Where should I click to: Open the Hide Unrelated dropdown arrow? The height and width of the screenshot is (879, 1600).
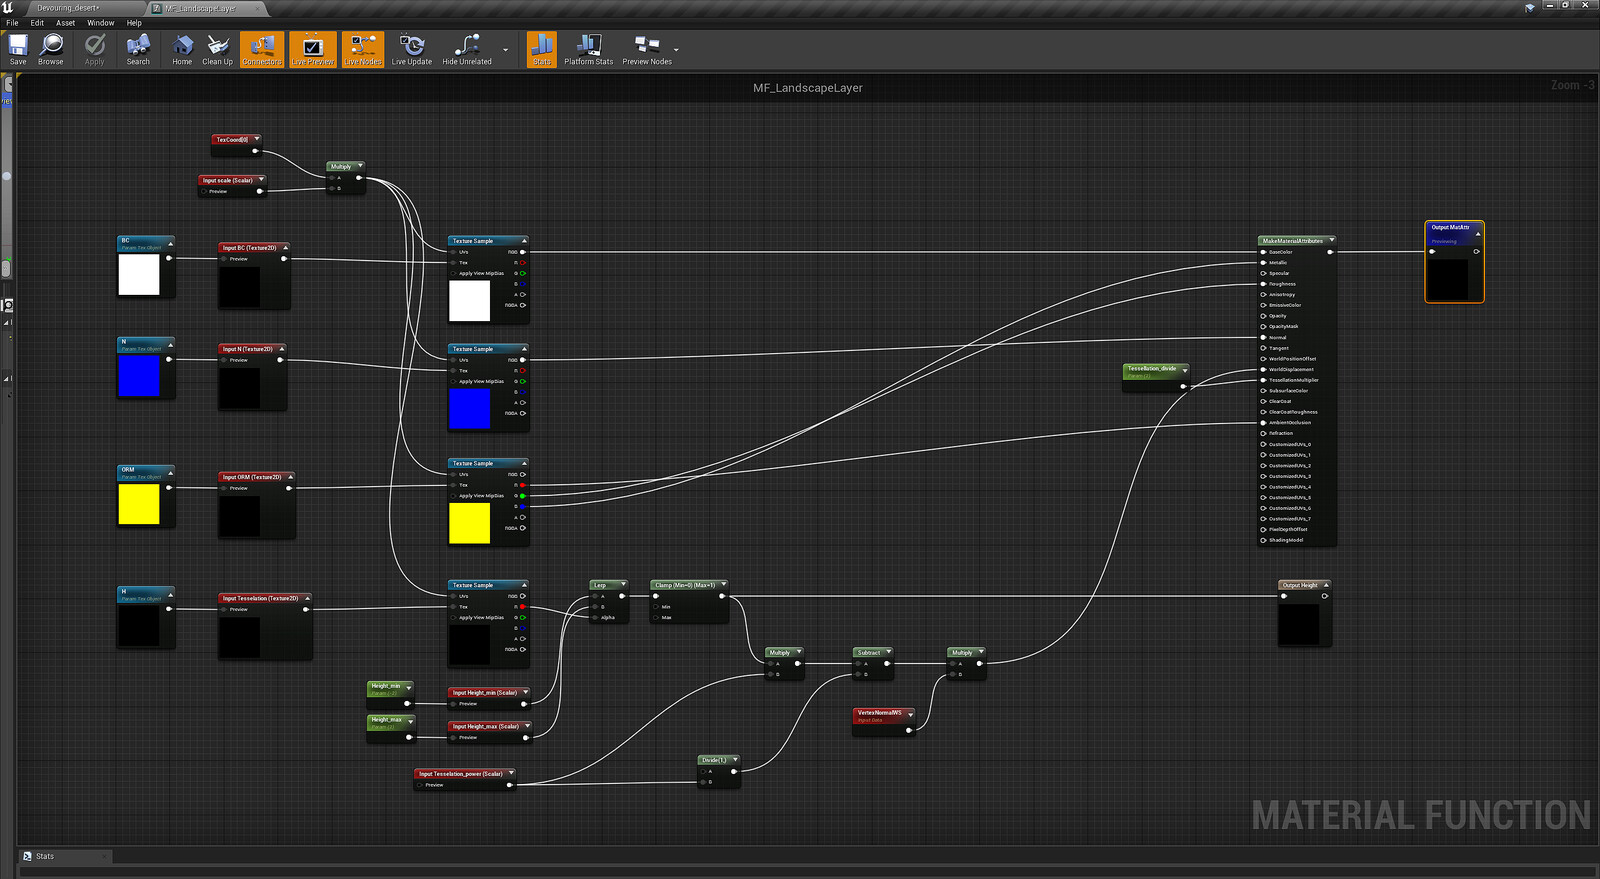[x=505, y=50]
